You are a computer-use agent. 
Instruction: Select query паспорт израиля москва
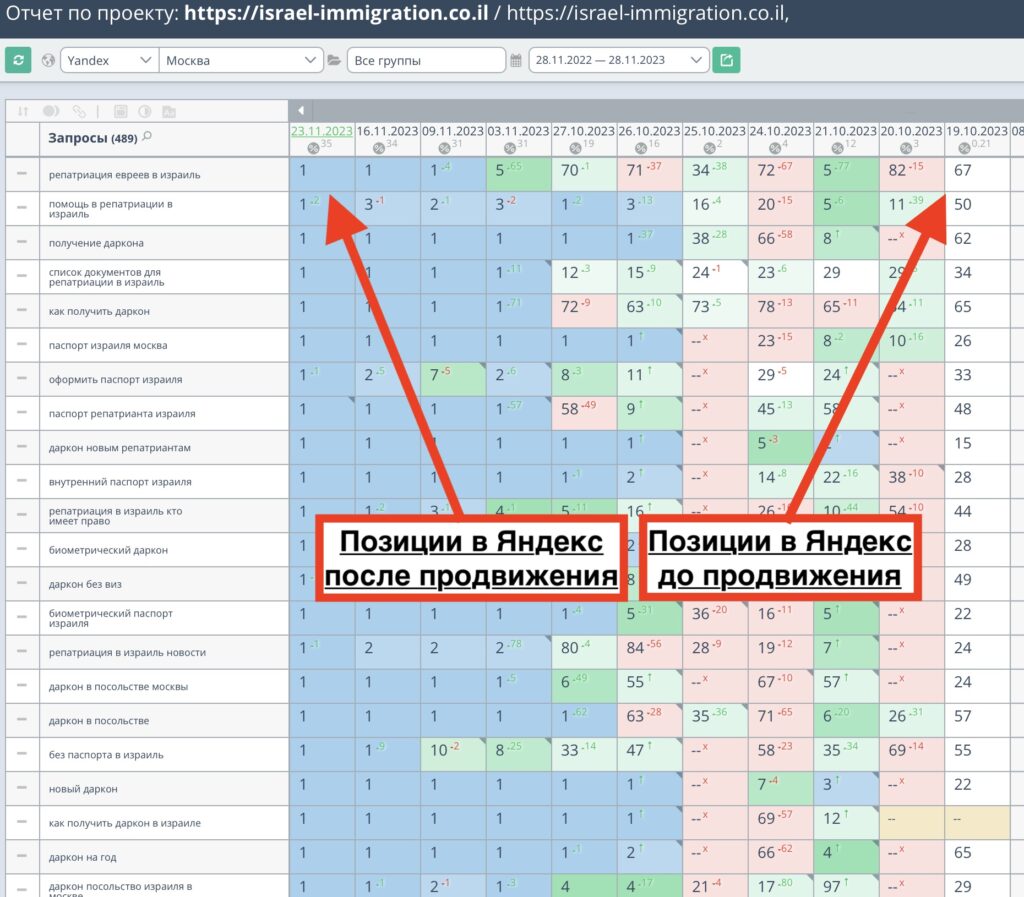click(108, 345)
